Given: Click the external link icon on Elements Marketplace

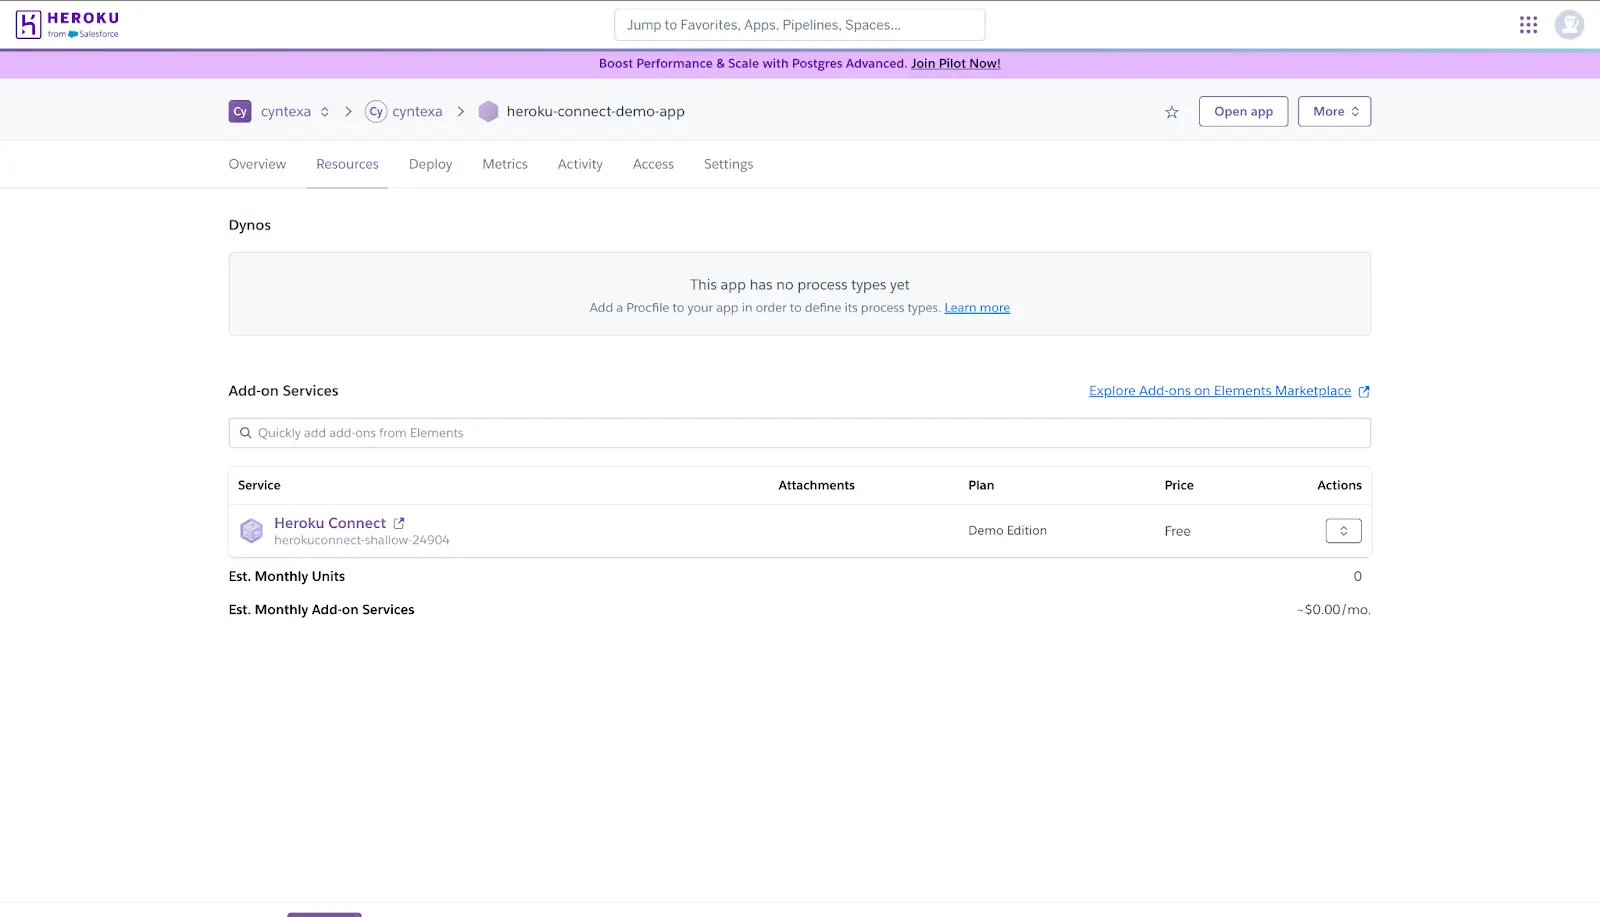Looking at the screenshot, I should pos(1364,391).
